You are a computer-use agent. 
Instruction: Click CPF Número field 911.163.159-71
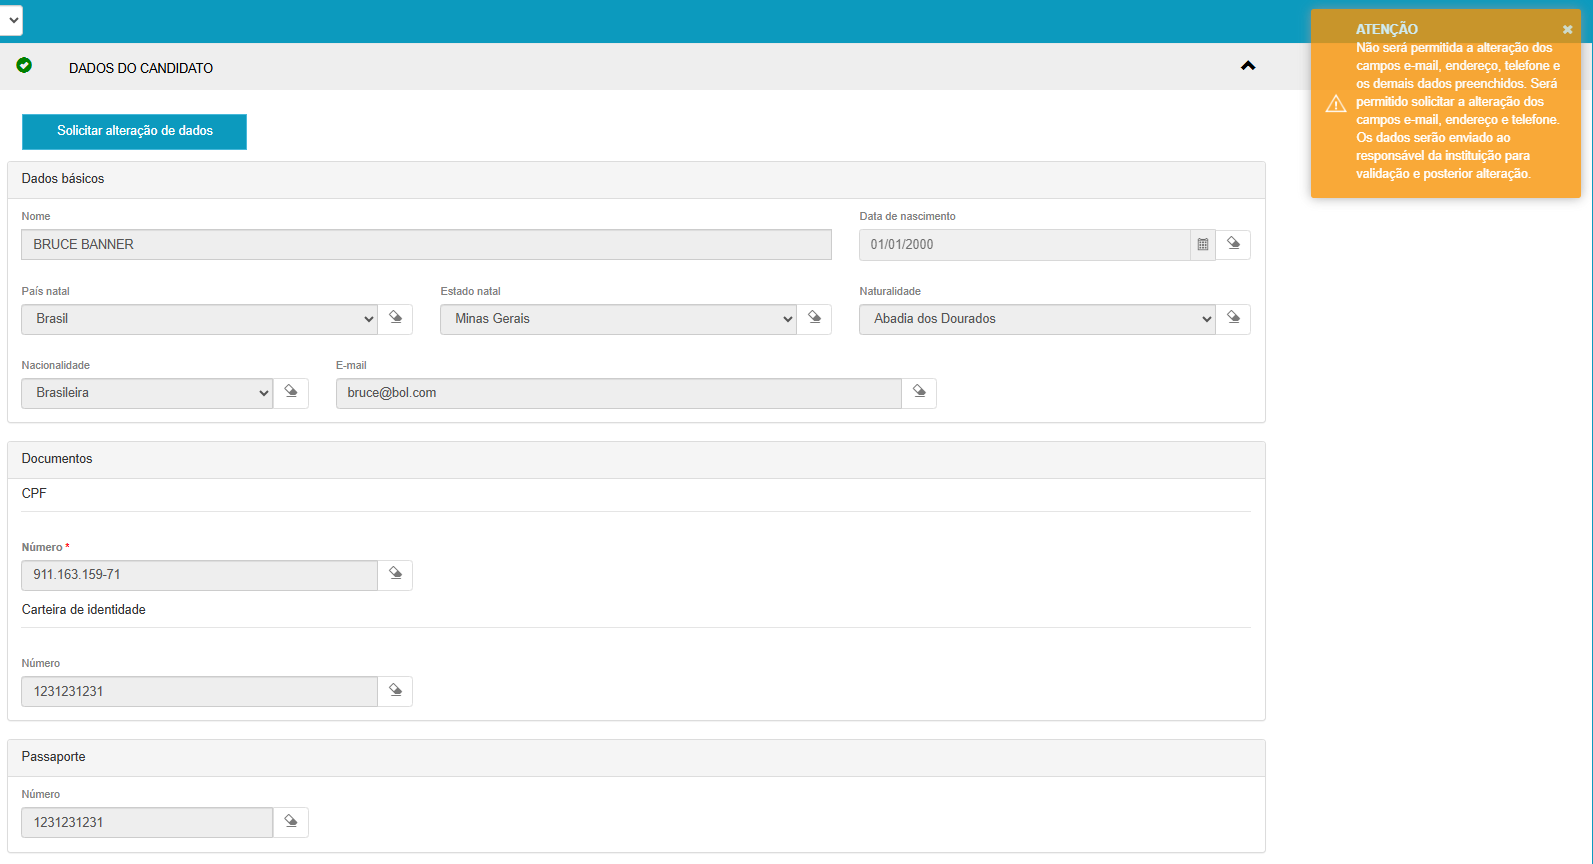tap(199, 575)
